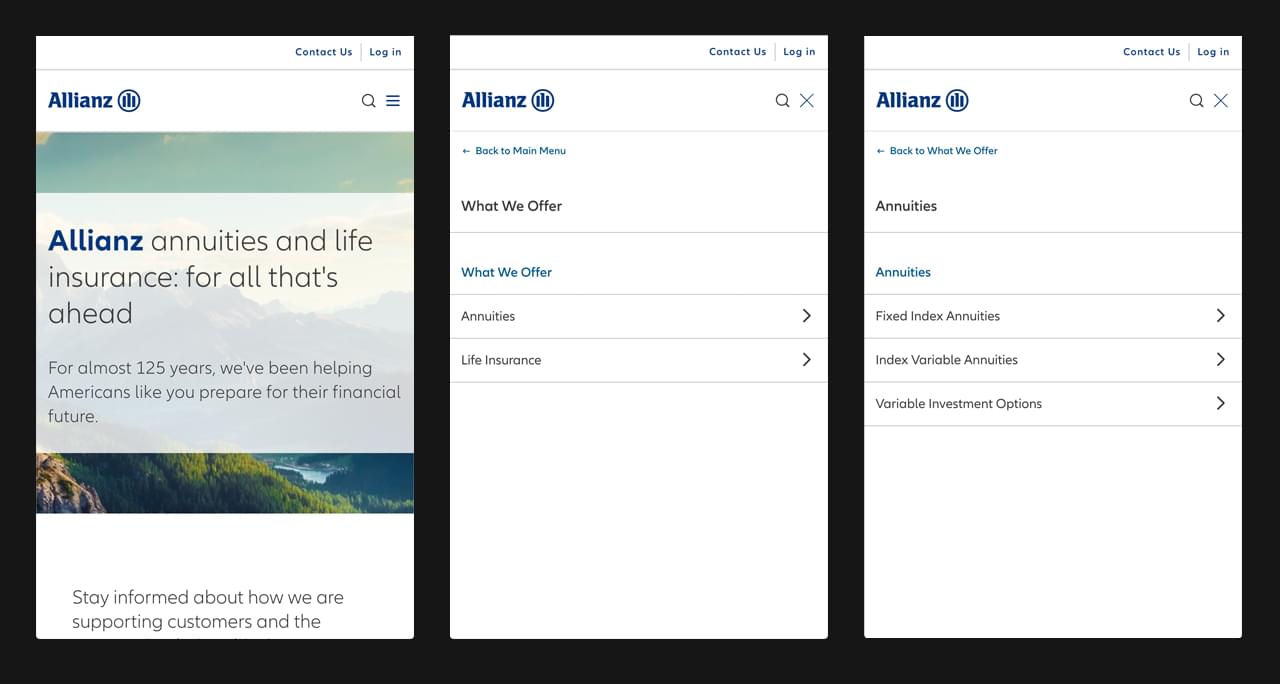This screenshot has width=1280, height=684.
Task: Expand the Index Variable Annuities chevron
Action: tap(1220, 360)
